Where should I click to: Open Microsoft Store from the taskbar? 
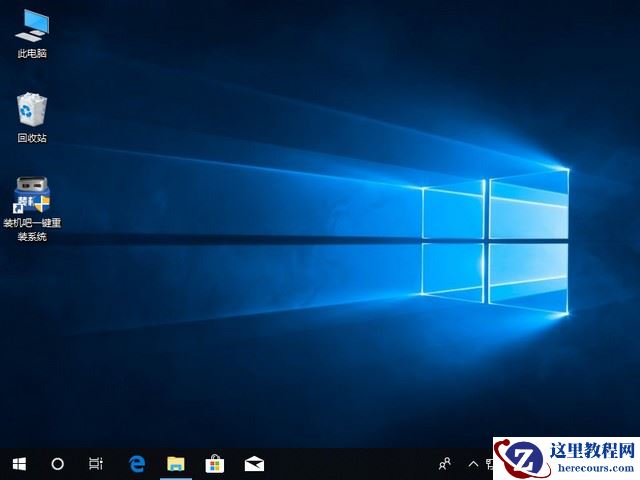(214, 464)
